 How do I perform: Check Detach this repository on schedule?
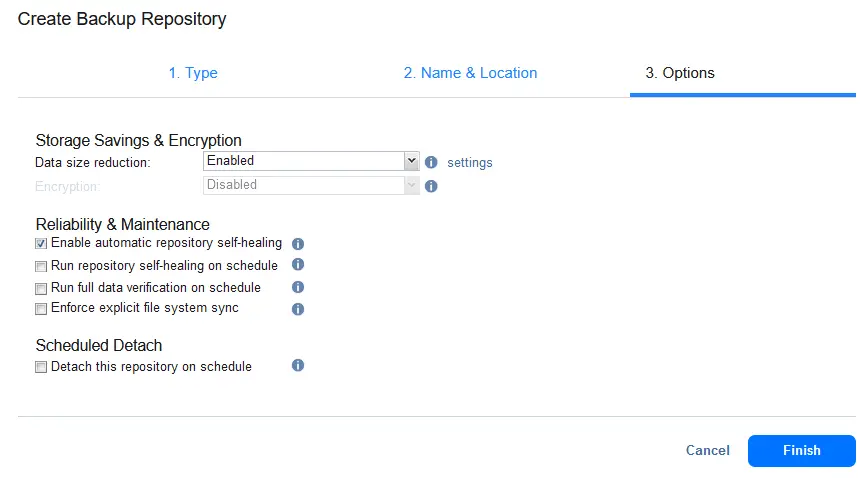pos(41,367)
